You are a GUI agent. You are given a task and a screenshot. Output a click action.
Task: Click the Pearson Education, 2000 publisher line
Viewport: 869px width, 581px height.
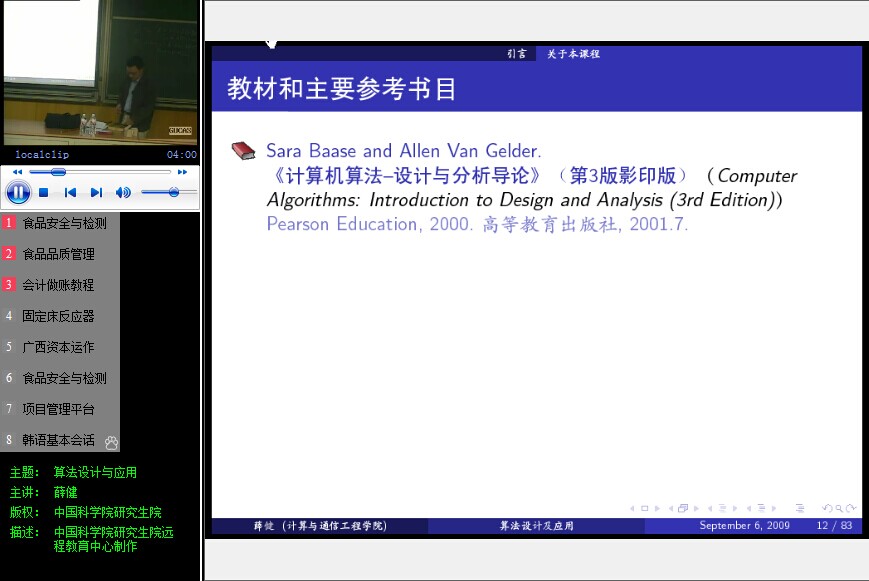pyautogui.click(x=477, y=224)
